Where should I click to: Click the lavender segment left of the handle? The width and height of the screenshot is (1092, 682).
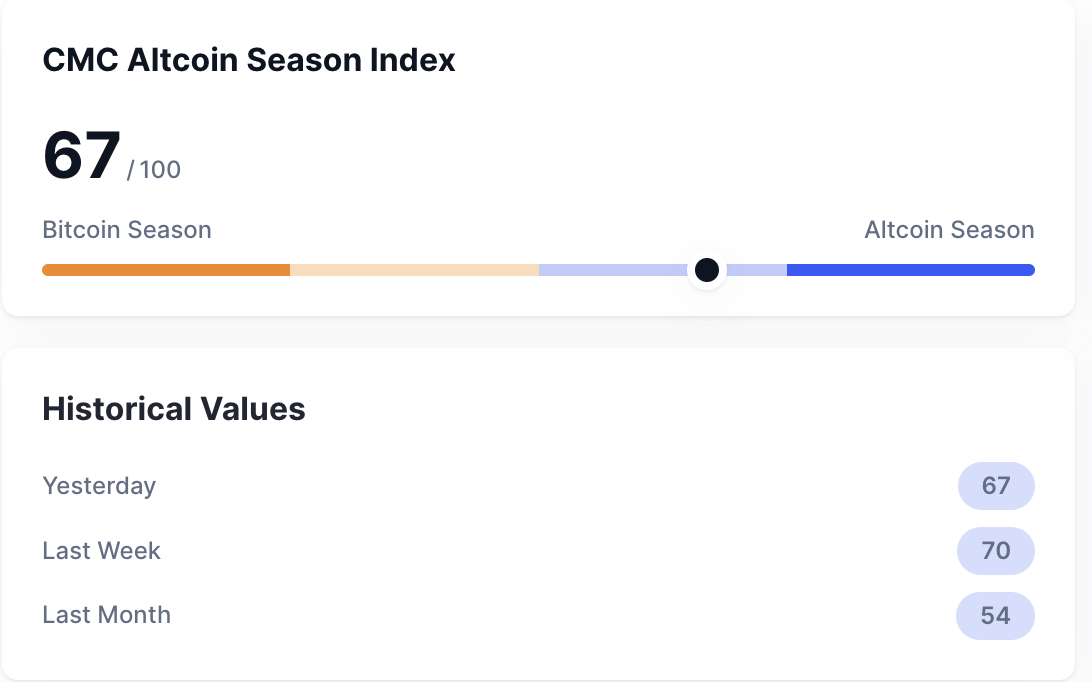pos(612,270)
